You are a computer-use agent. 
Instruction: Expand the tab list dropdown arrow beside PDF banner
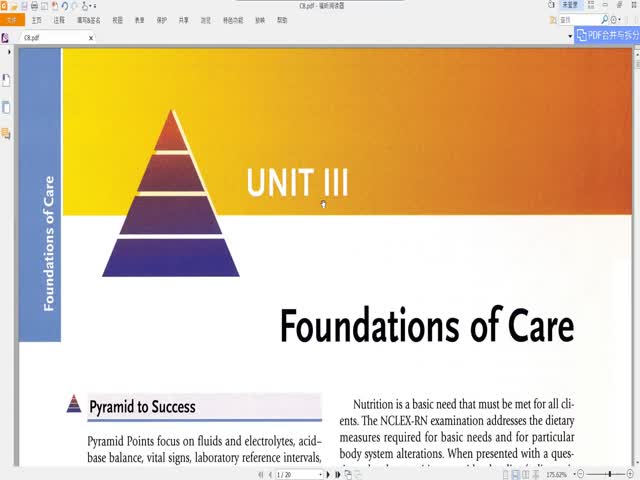[x=571, y=36]
